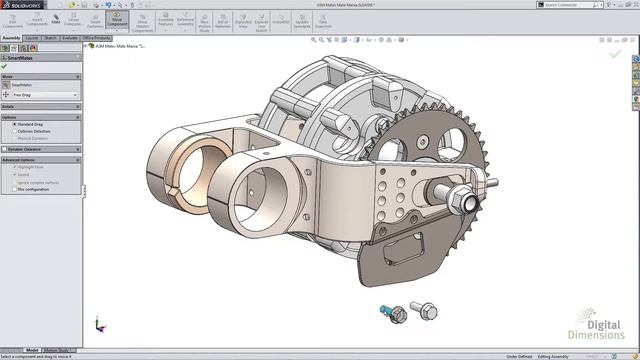Click Explode Line Sketch tool
The height and width of the screenshot is (360, 640).
261,23
